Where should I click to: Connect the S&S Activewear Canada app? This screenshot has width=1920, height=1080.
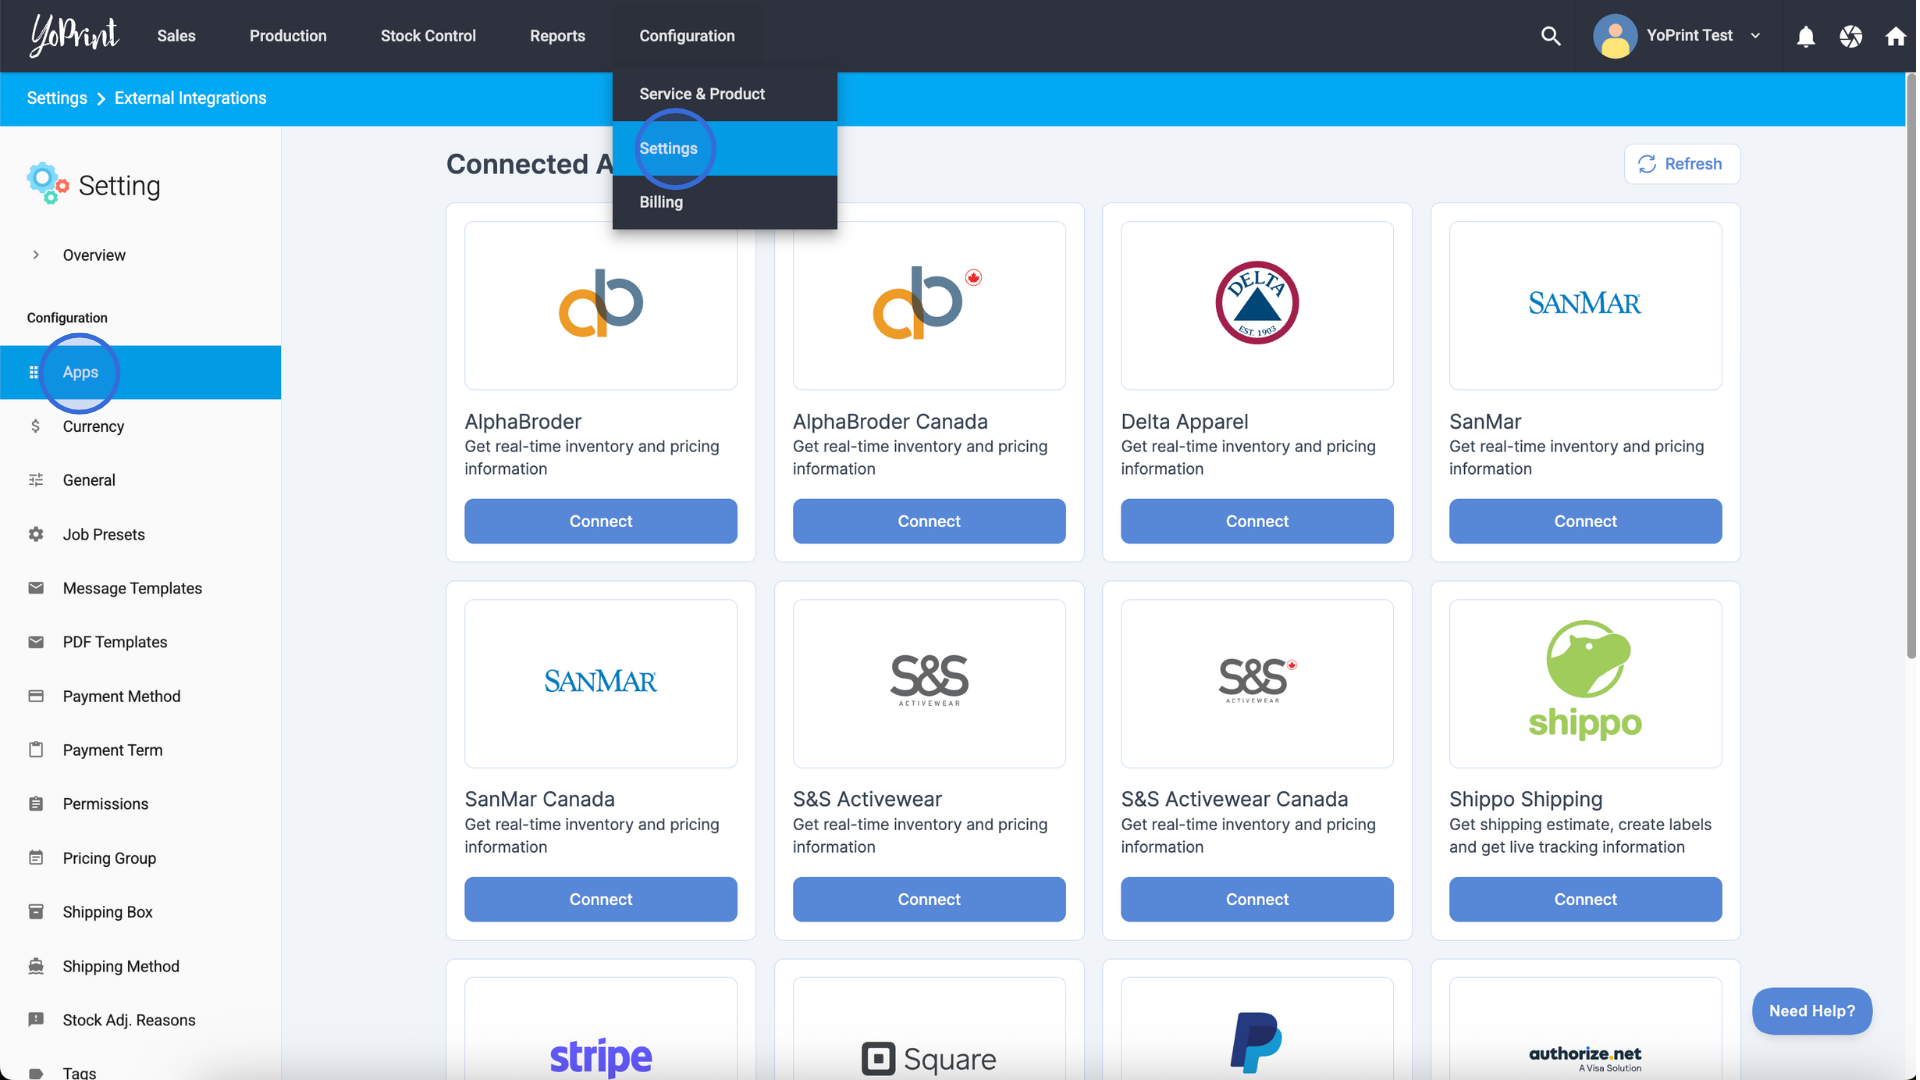point(1257,899)
